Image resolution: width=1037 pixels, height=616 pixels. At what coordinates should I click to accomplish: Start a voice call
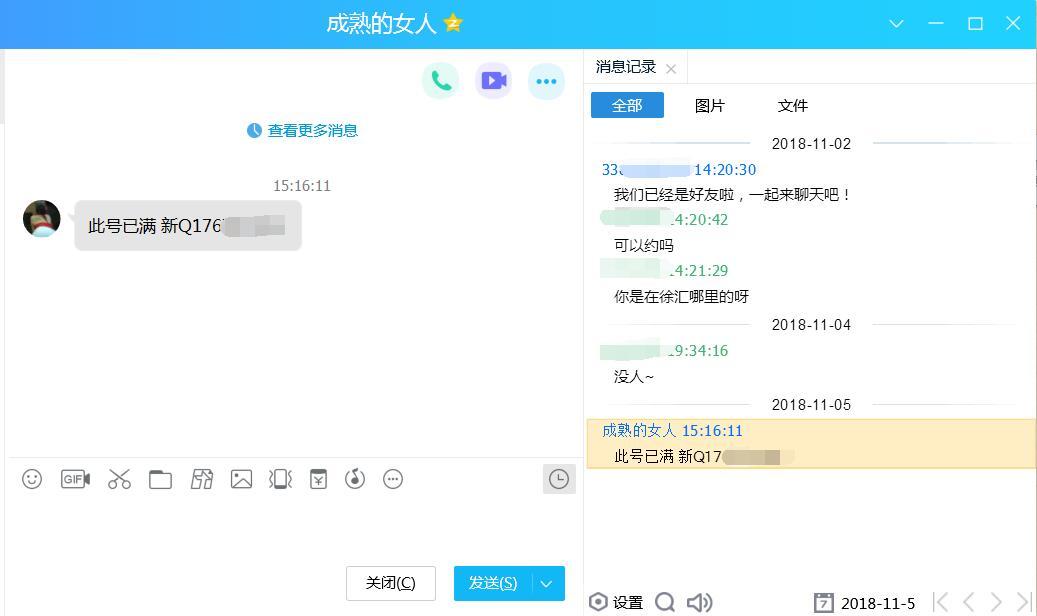(x=441, y=81)
